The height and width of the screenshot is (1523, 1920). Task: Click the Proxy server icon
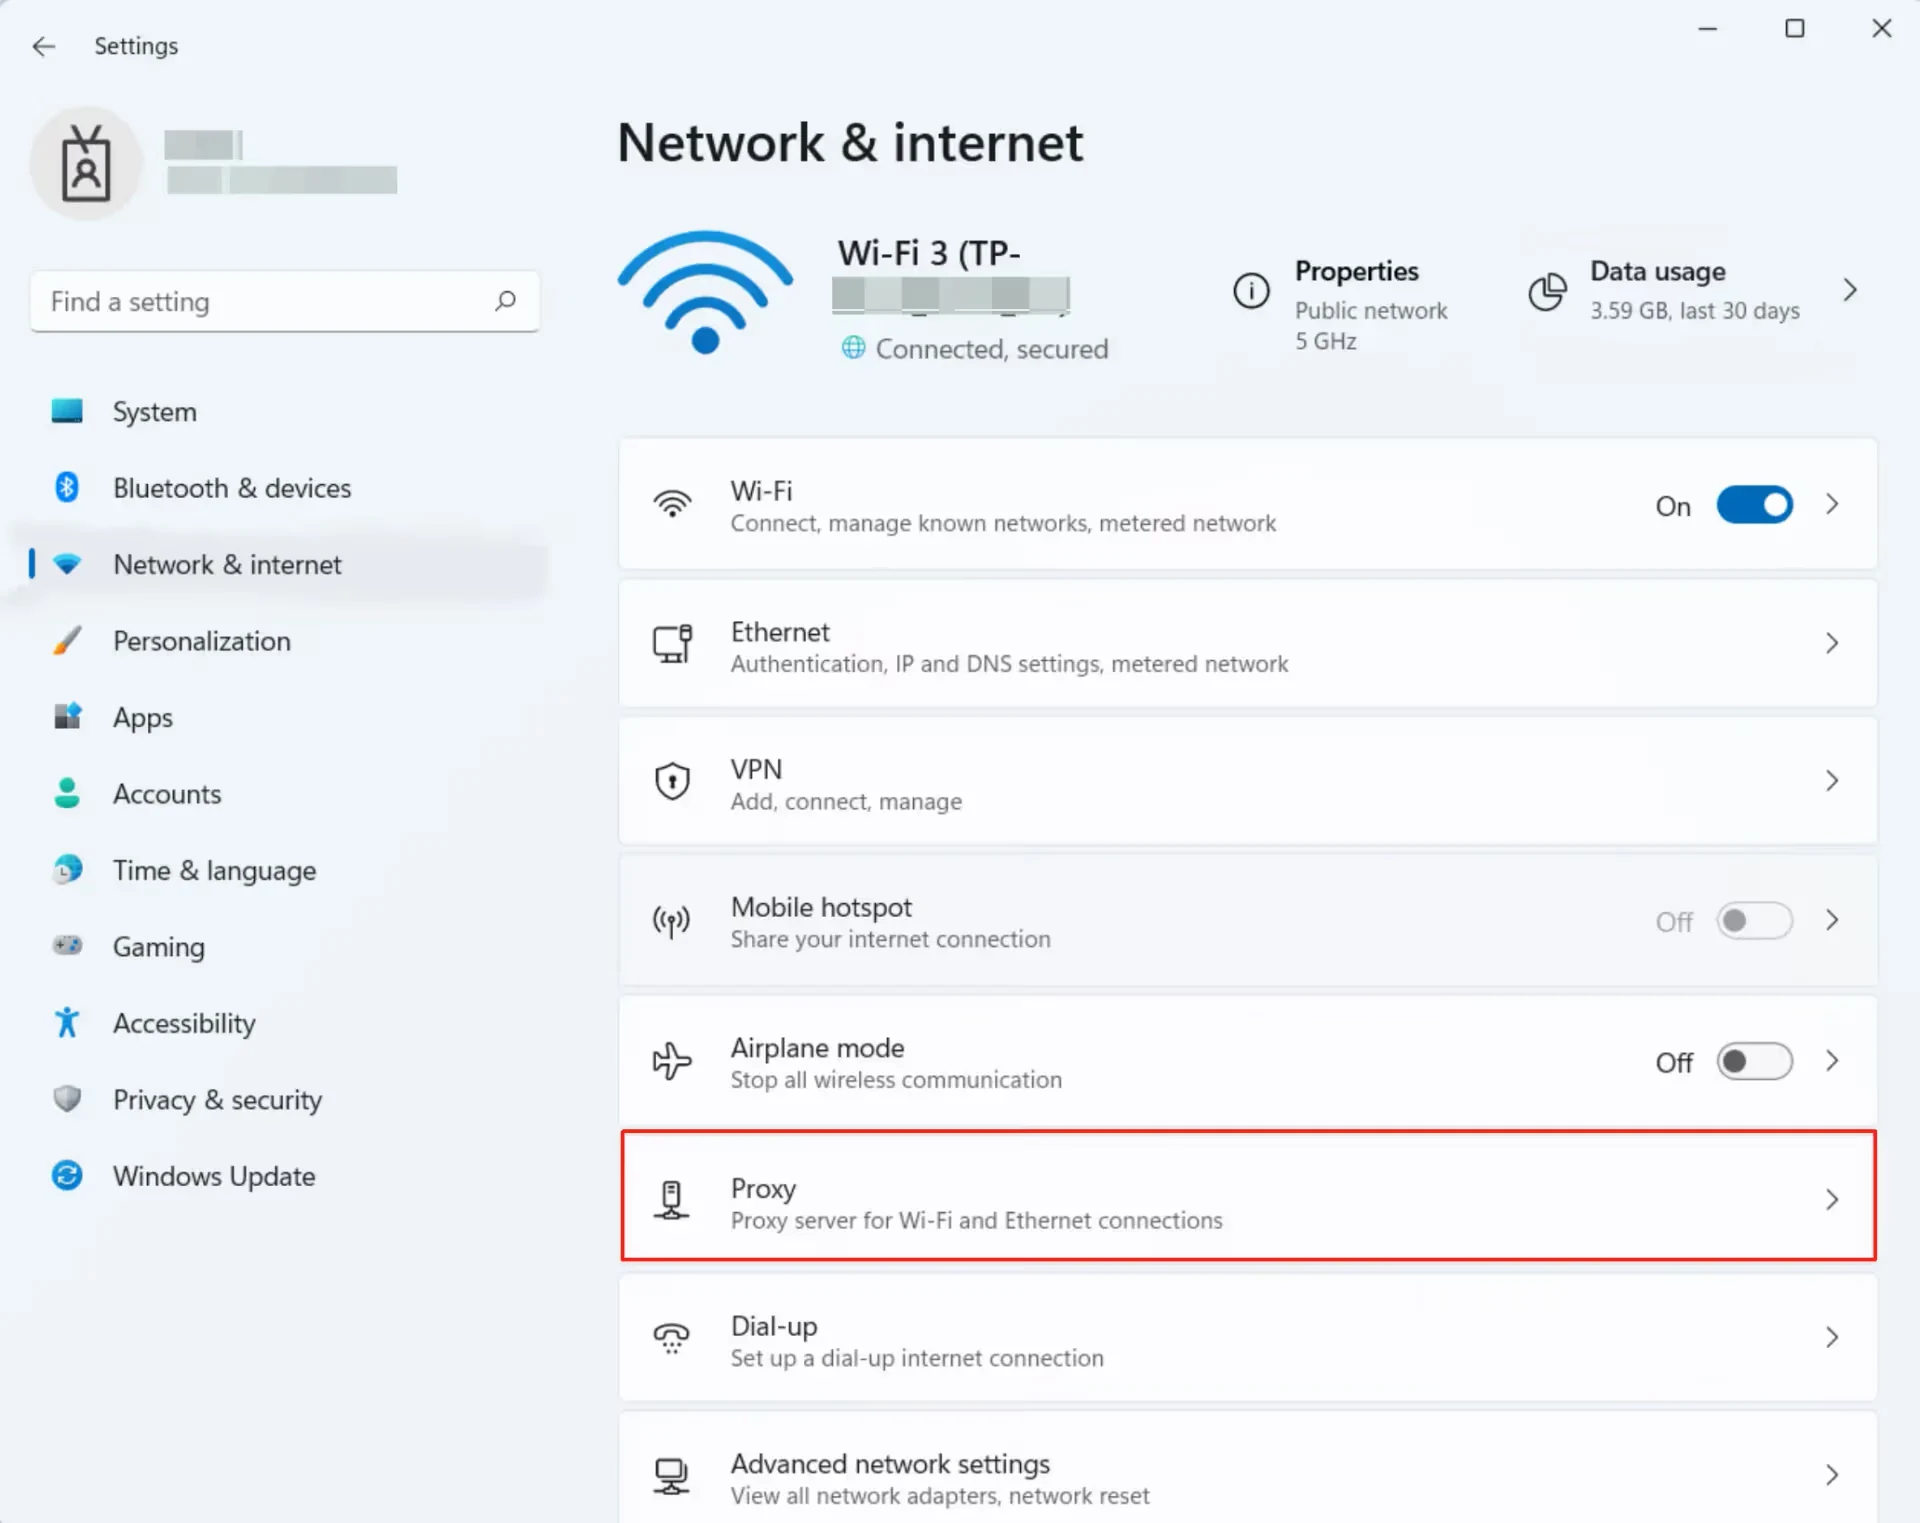pyautogui.click(x=672, y=1201)
